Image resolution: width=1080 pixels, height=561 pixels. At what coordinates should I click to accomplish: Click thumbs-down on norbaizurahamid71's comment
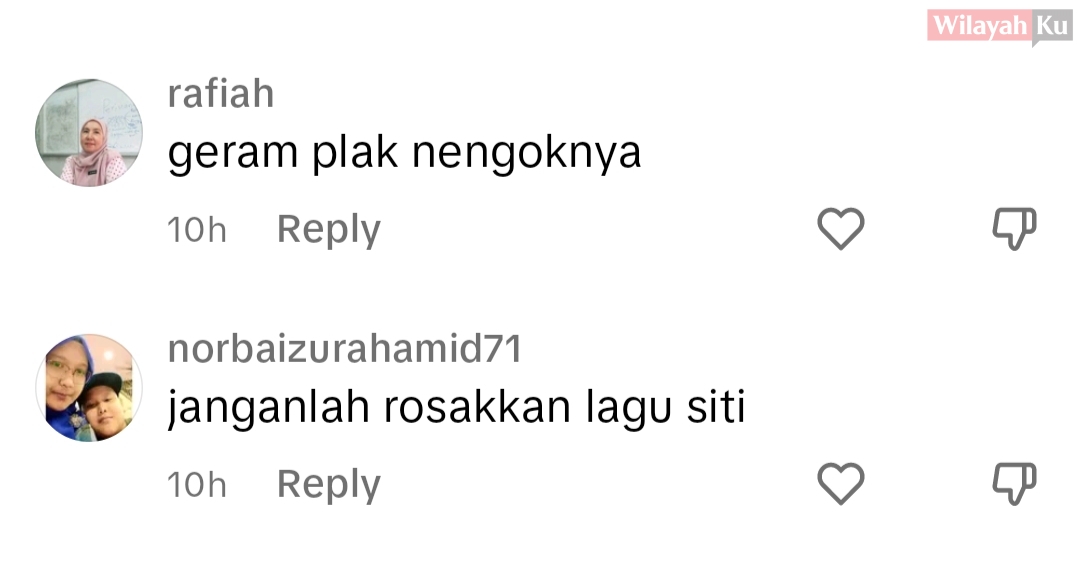pyautogui.click(x=1014, y=484)
